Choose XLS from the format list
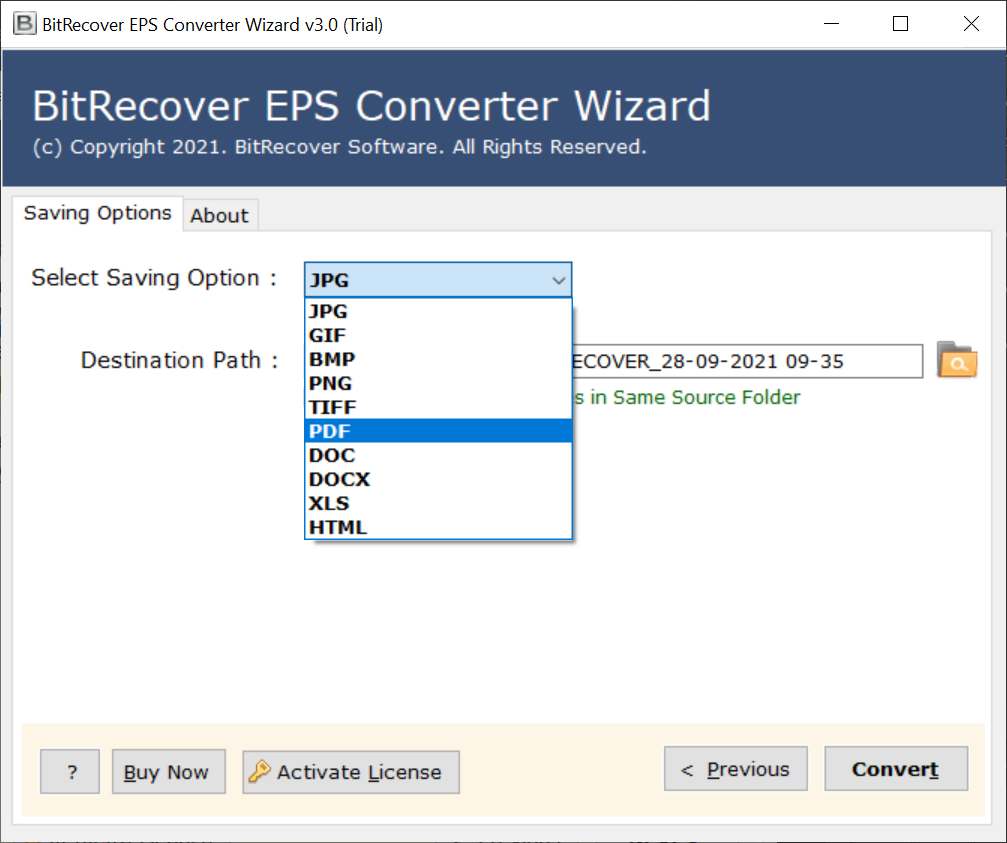 pos(438,503)
